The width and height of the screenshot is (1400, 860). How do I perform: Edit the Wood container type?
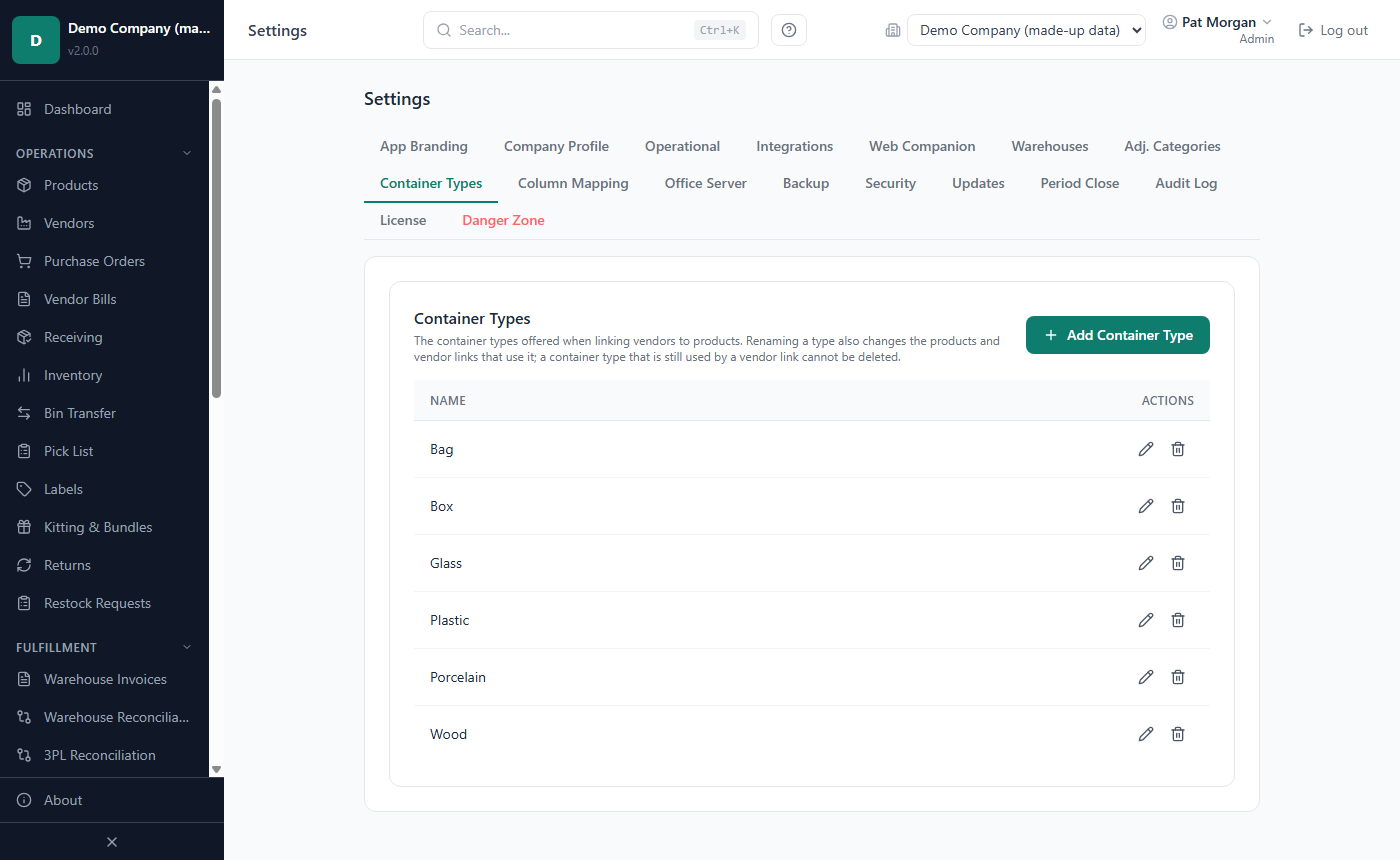1146,734
